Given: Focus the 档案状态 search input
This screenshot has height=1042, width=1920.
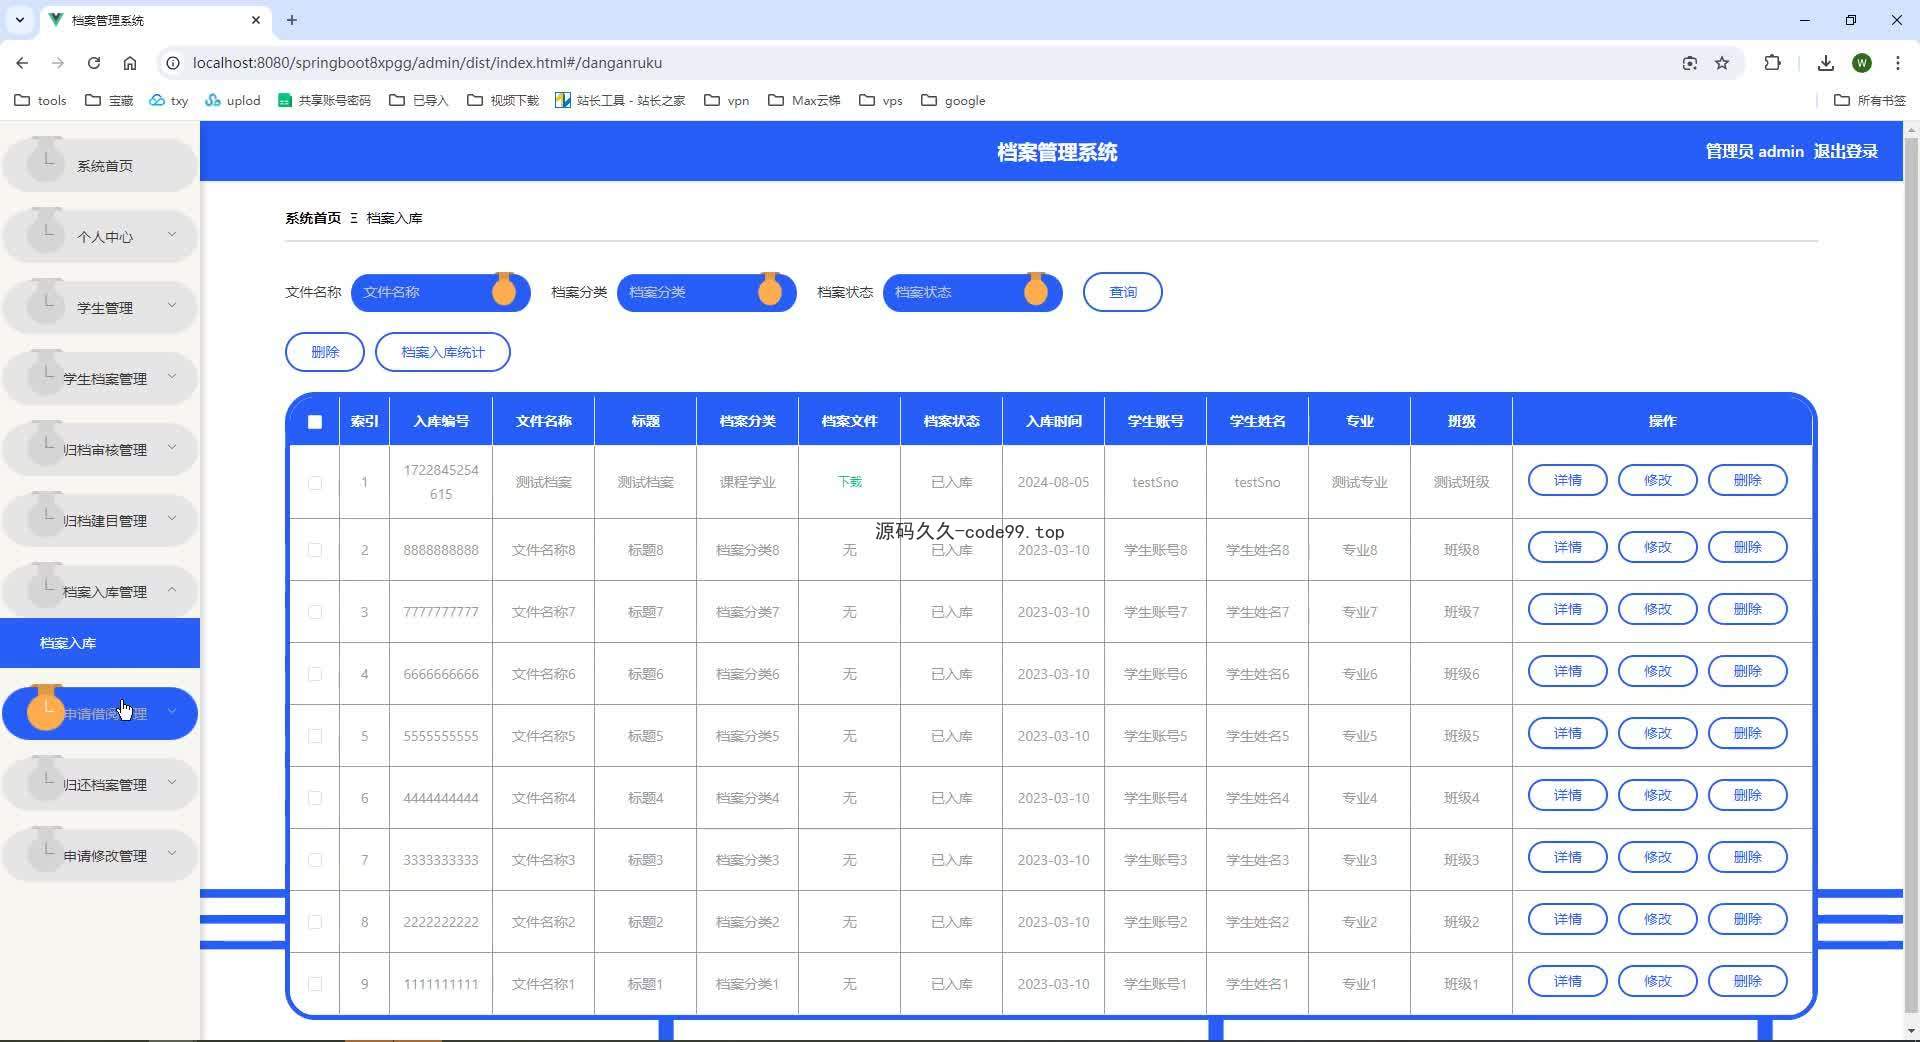Looking at the screenshot, I should coord(973,292).
